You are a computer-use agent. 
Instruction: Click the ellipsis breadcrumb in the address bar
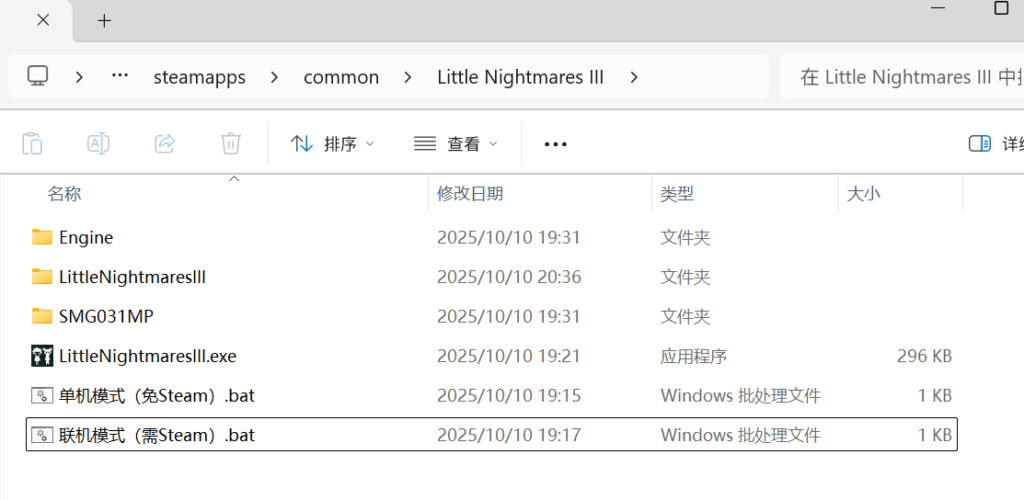[120, 76]
